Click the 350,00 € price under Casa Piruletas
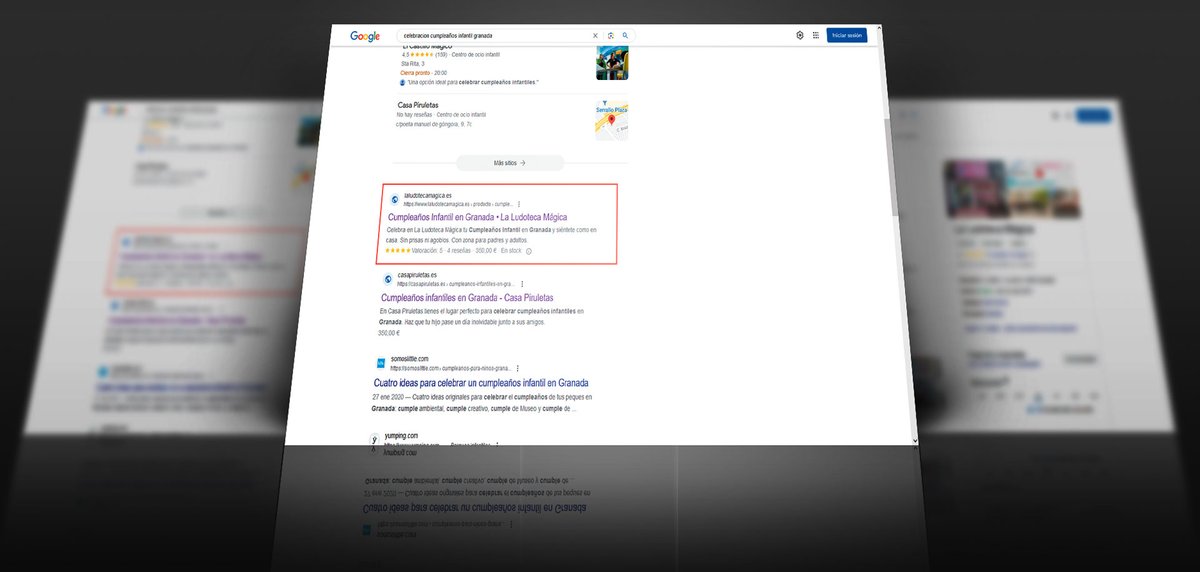1200x572 pixels. coord(389,333)
